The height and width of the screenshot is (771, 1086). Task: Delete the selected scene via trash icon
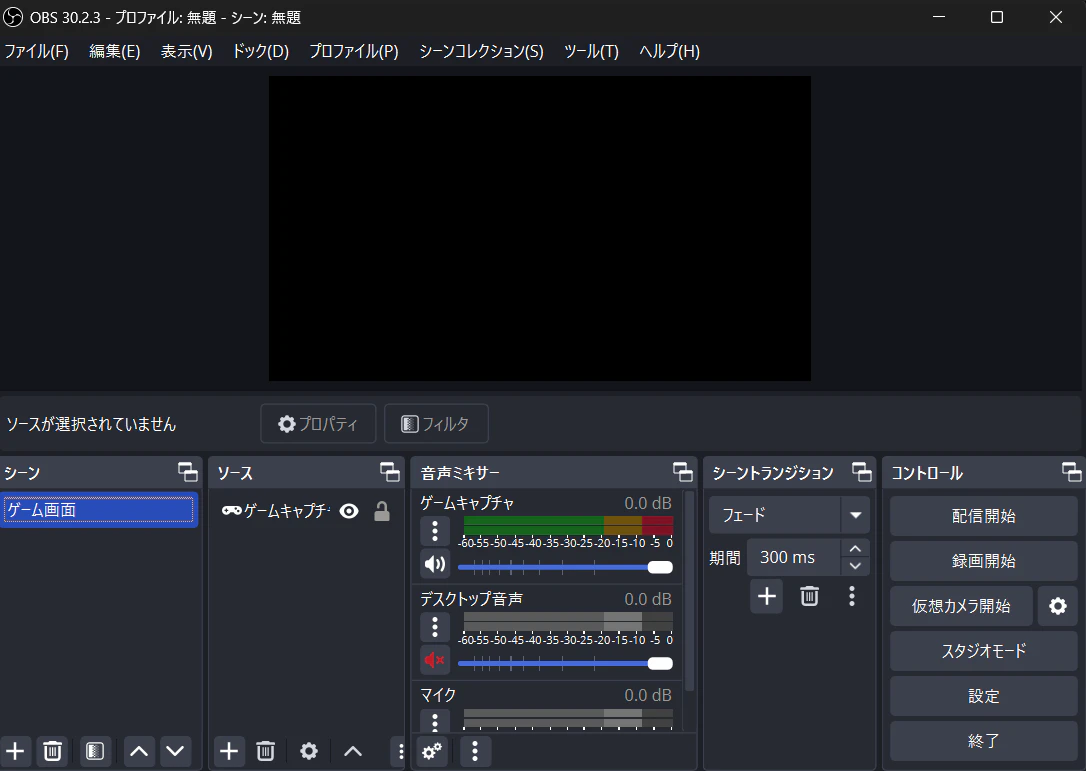53,752
